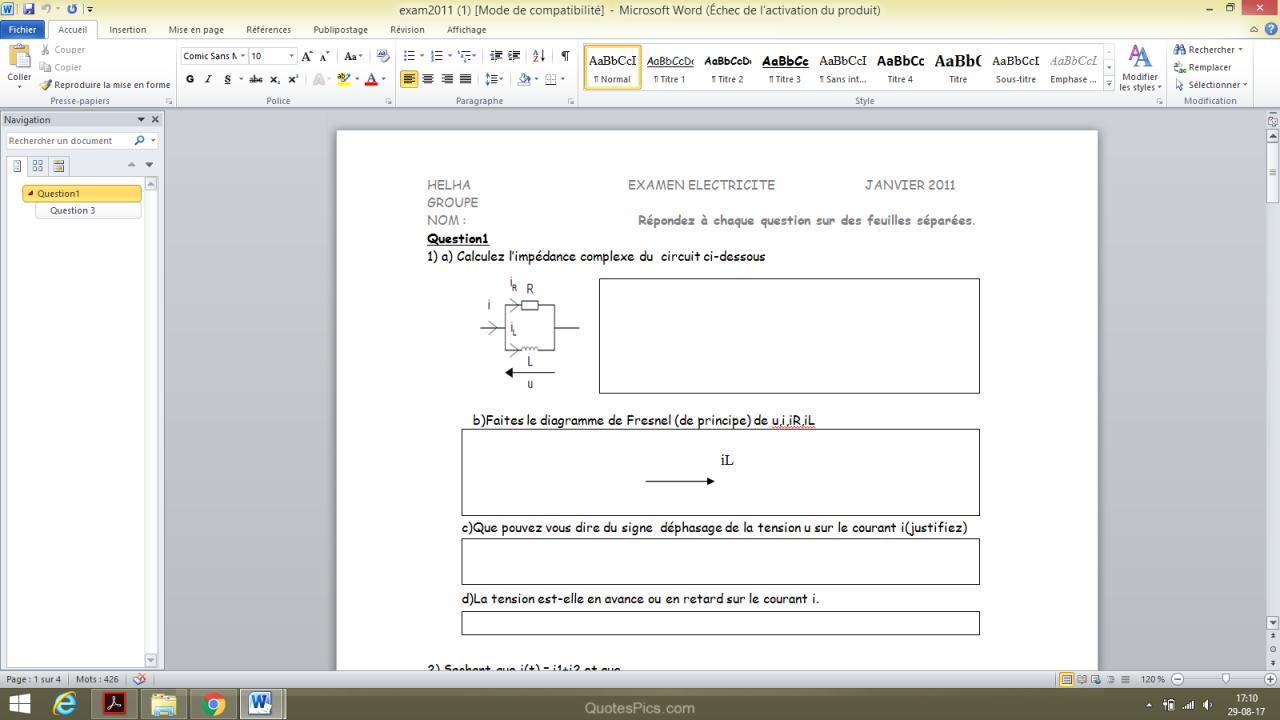
Task: Save the document from the quick access toolbar
Action: tap(28, 10)
